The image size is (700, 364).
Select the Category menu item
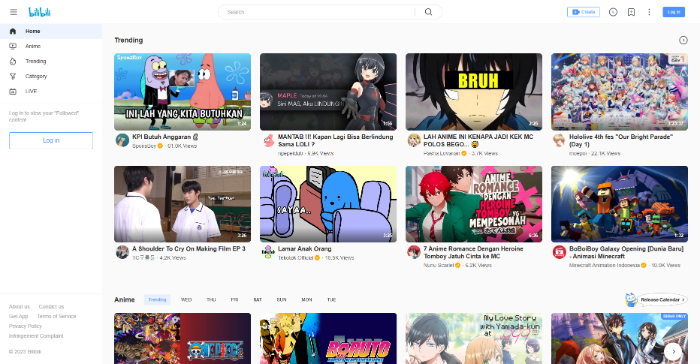click(51, 76)
